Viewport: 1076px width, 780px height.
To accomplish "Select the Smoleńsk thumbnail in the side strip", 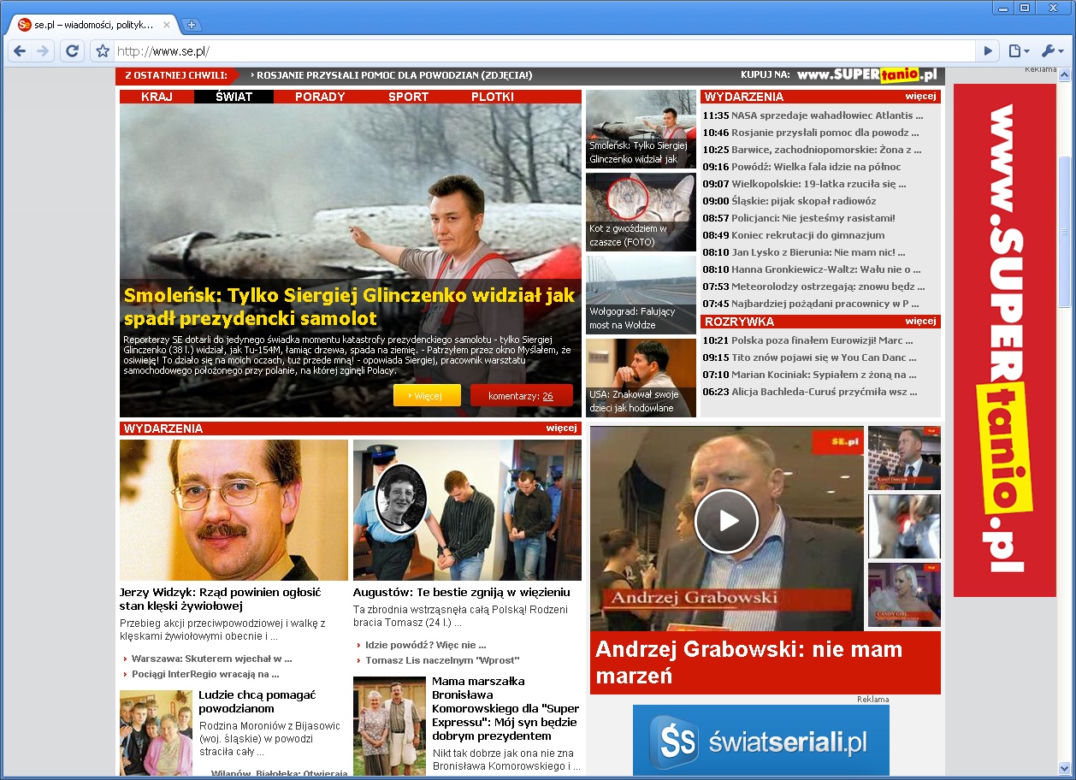I will pyautogui.click(x=641, y=129).
